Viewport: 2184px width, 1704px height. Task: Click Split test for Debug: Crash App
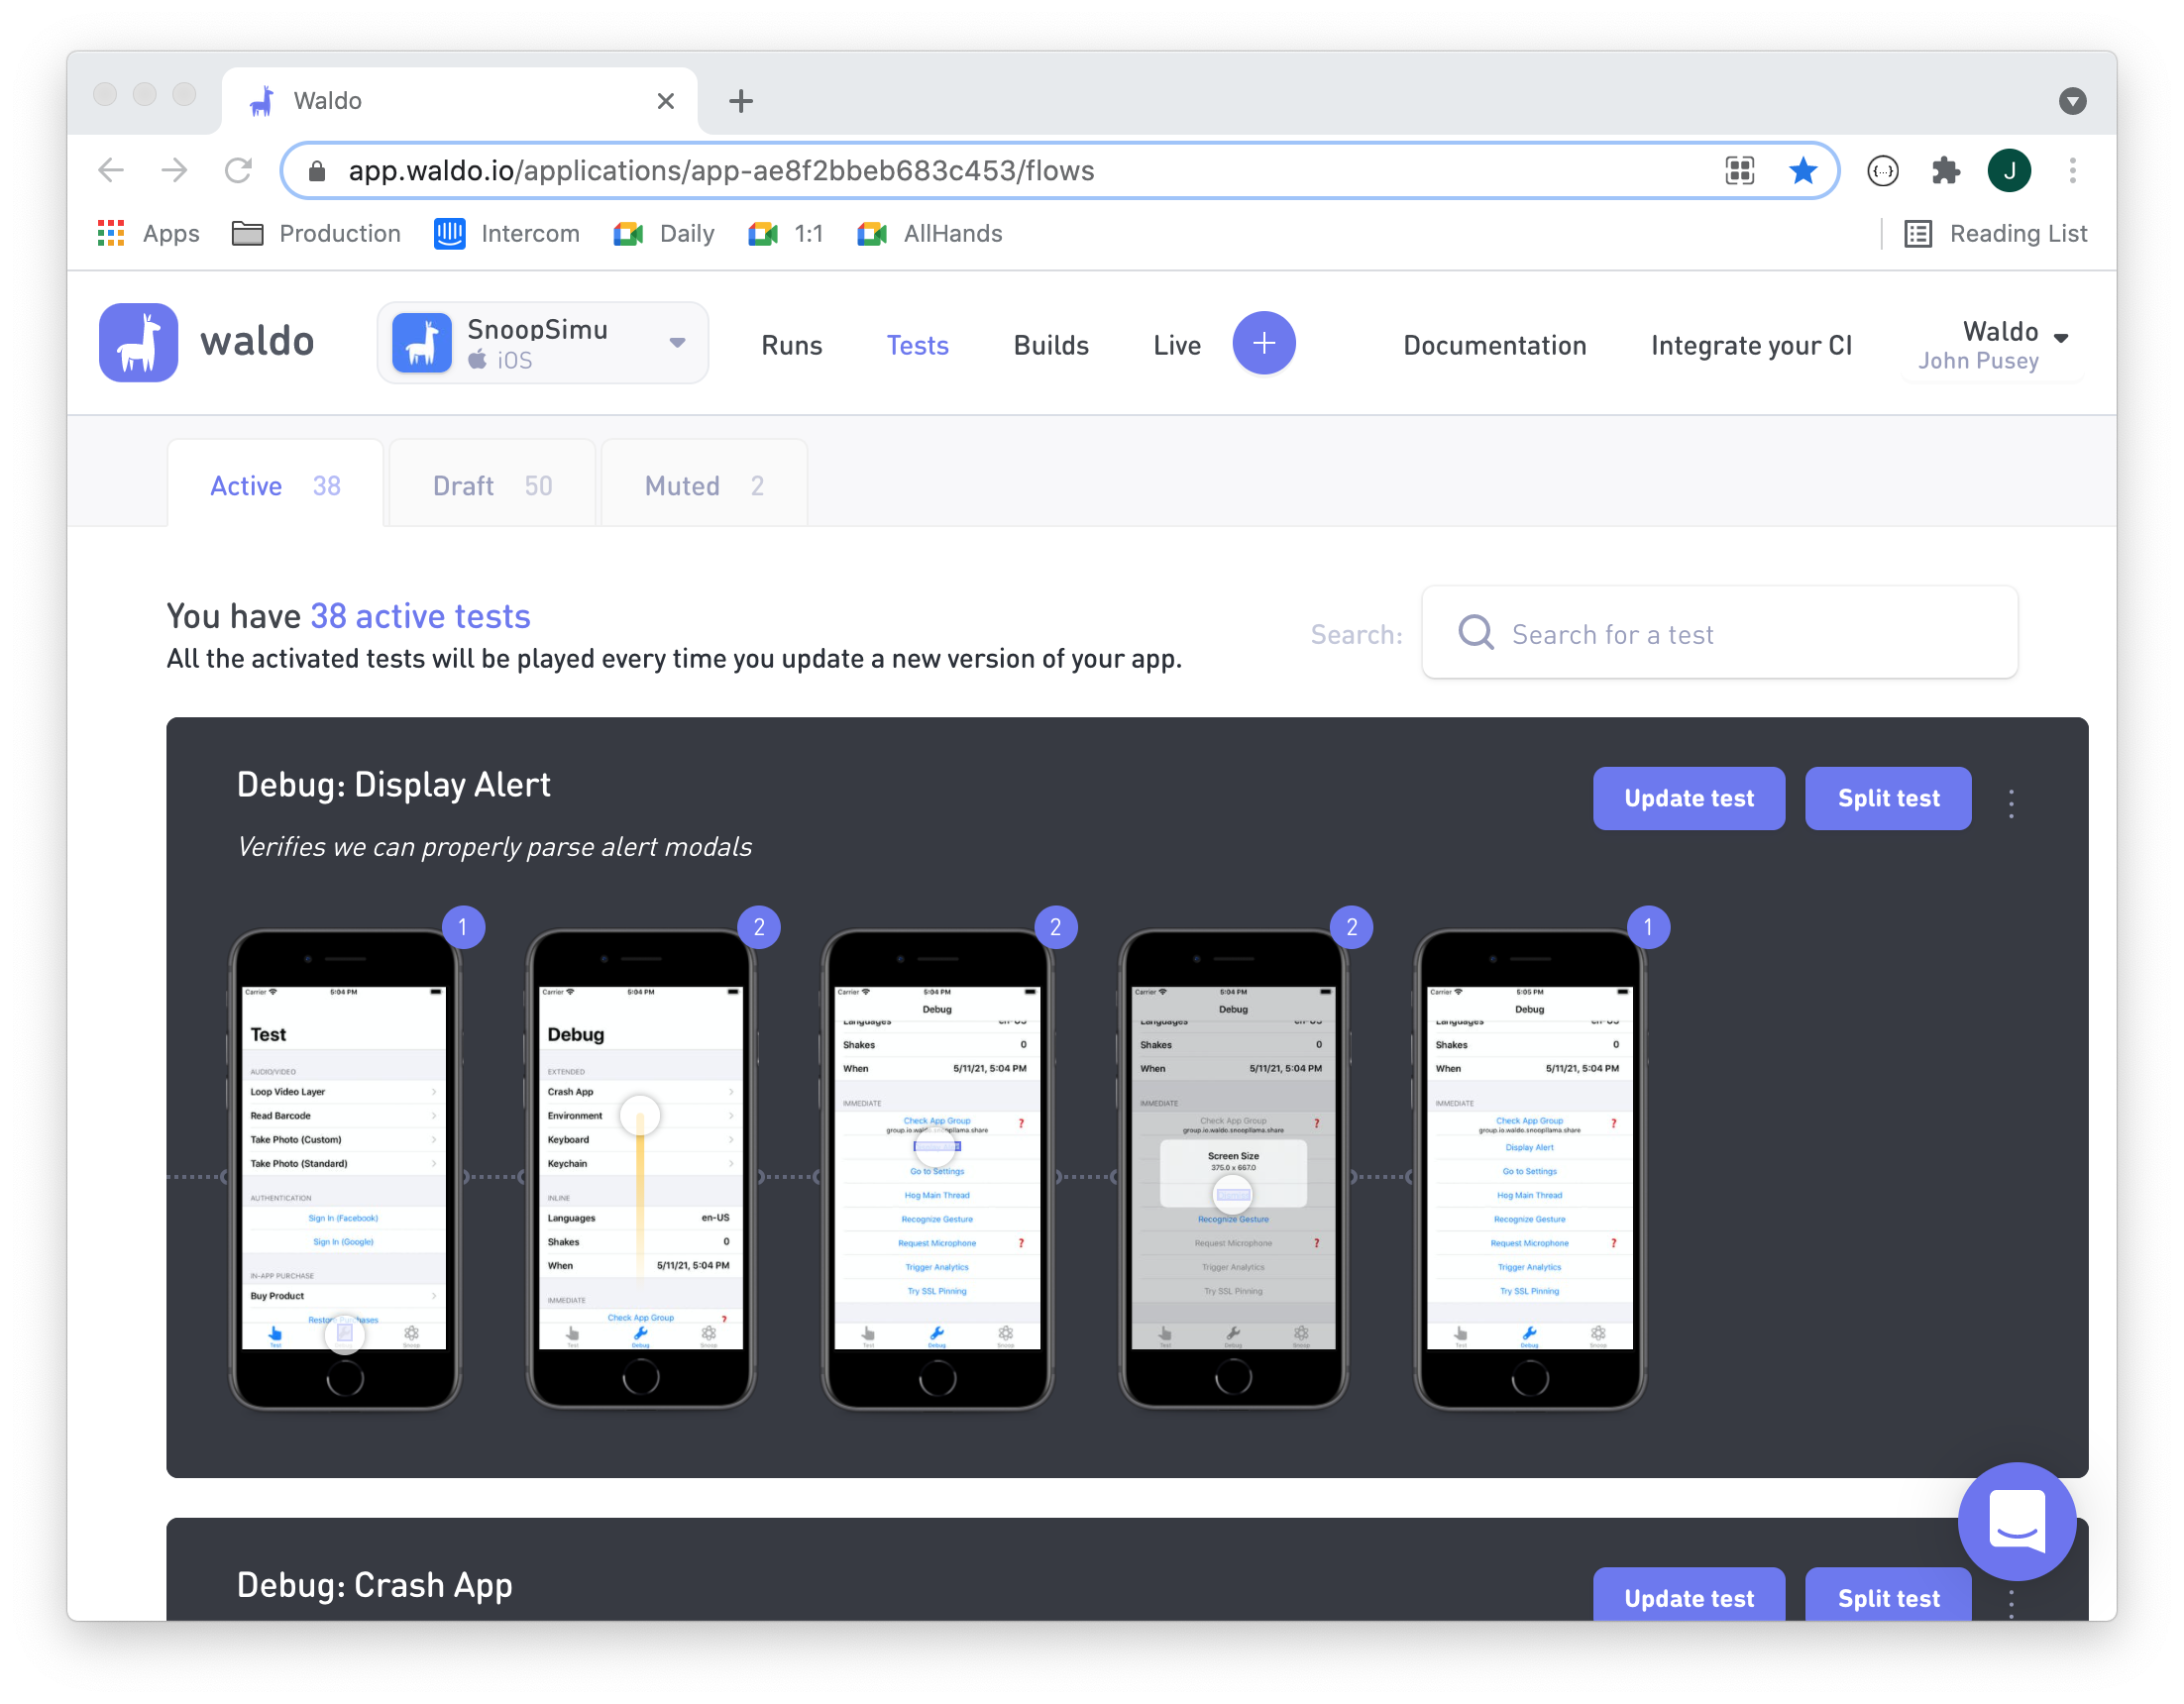[x=1888, y=1596]
